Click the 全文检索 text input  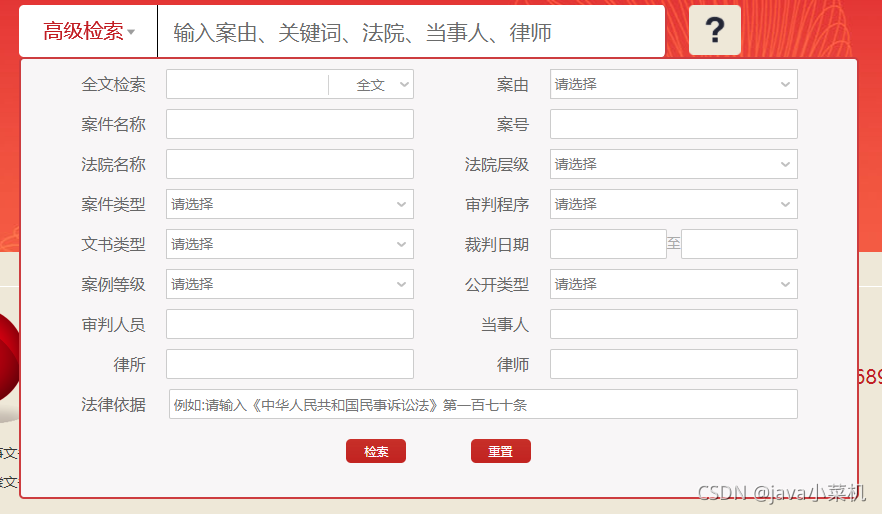248,84
